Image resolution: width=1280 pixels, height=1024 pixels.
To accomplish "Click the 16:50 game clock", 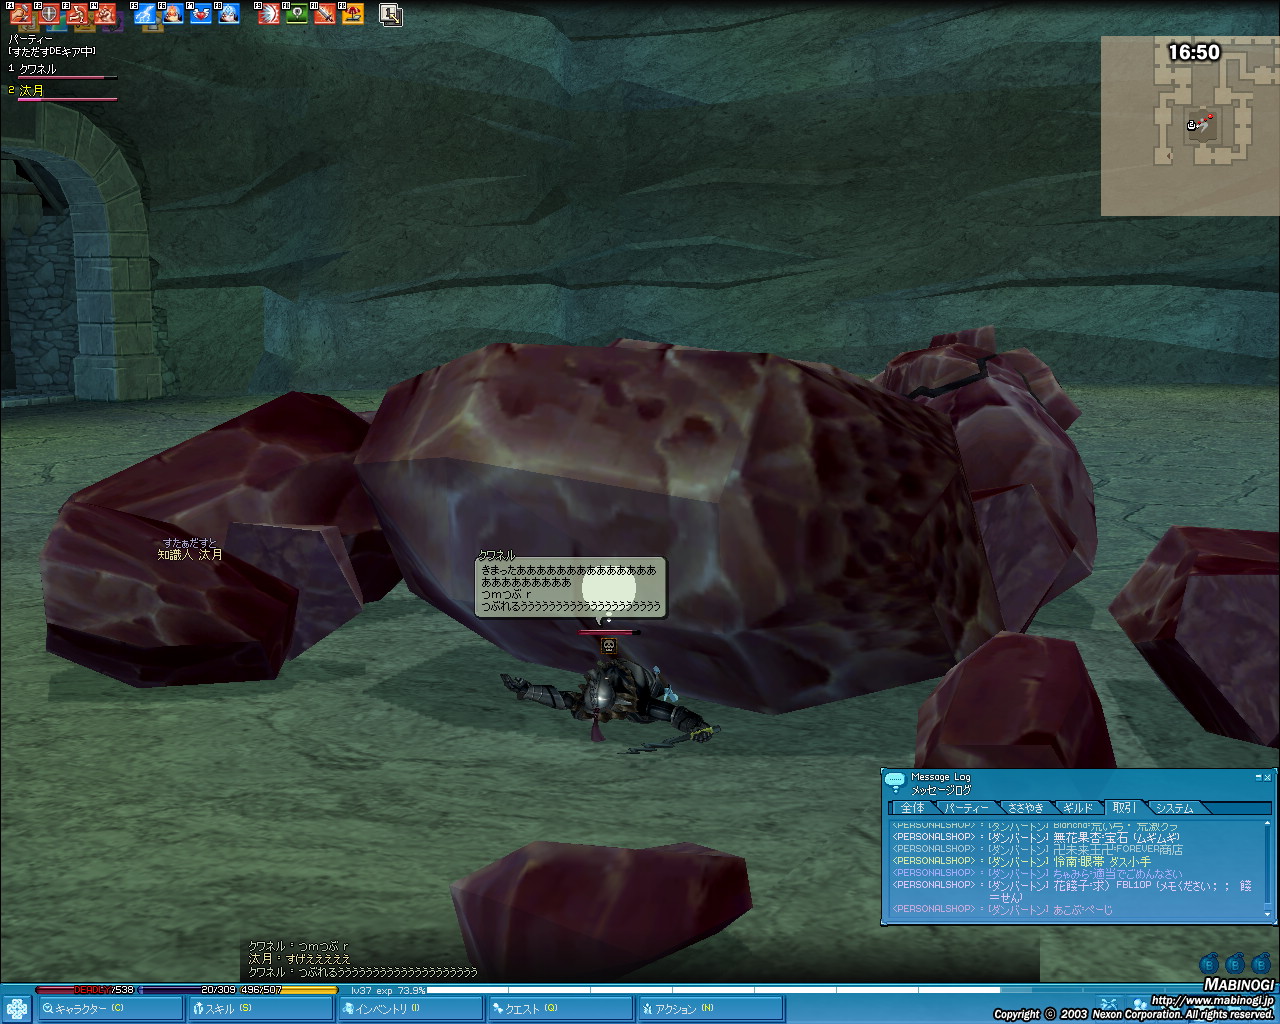I will (1194, 52).
